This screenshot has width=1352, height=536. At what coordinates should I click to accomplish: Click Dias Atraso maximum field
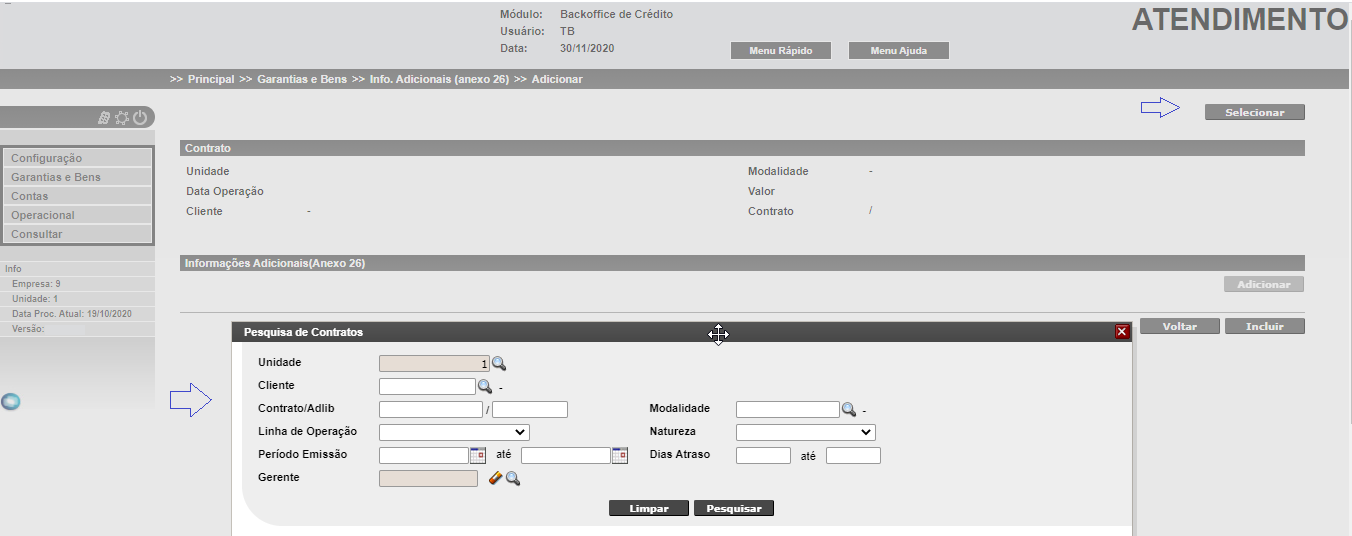[x=853, y=455]
